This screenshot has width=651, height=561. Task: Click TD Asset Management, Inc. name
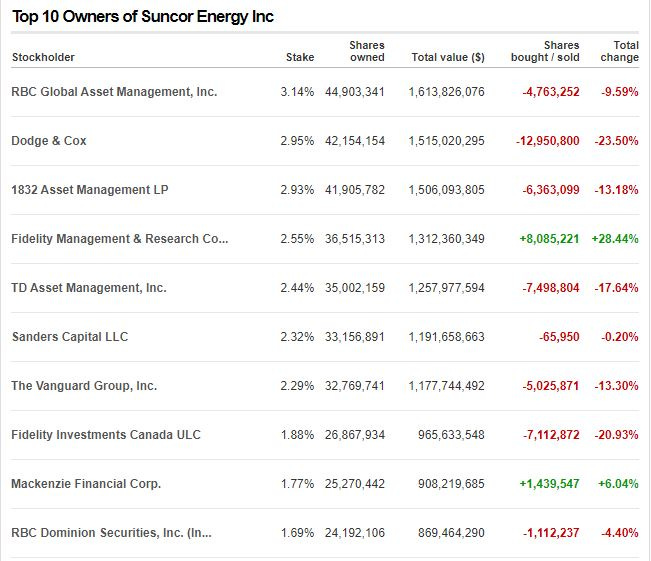point(89,288)
